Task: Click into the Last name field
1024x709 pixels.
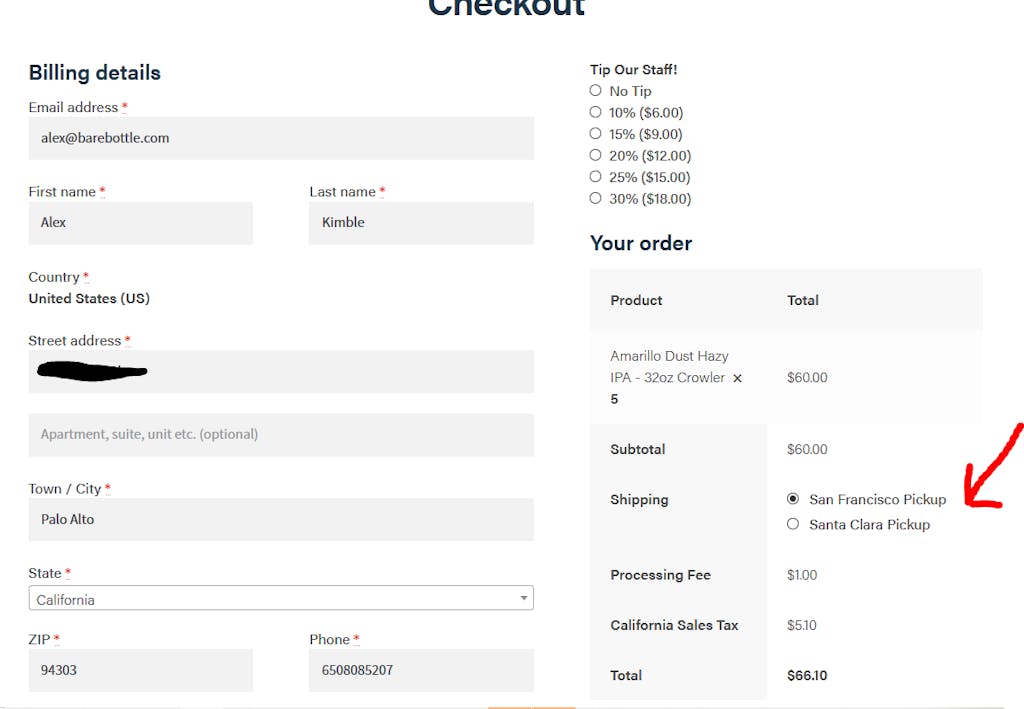Action: (421, 223)
